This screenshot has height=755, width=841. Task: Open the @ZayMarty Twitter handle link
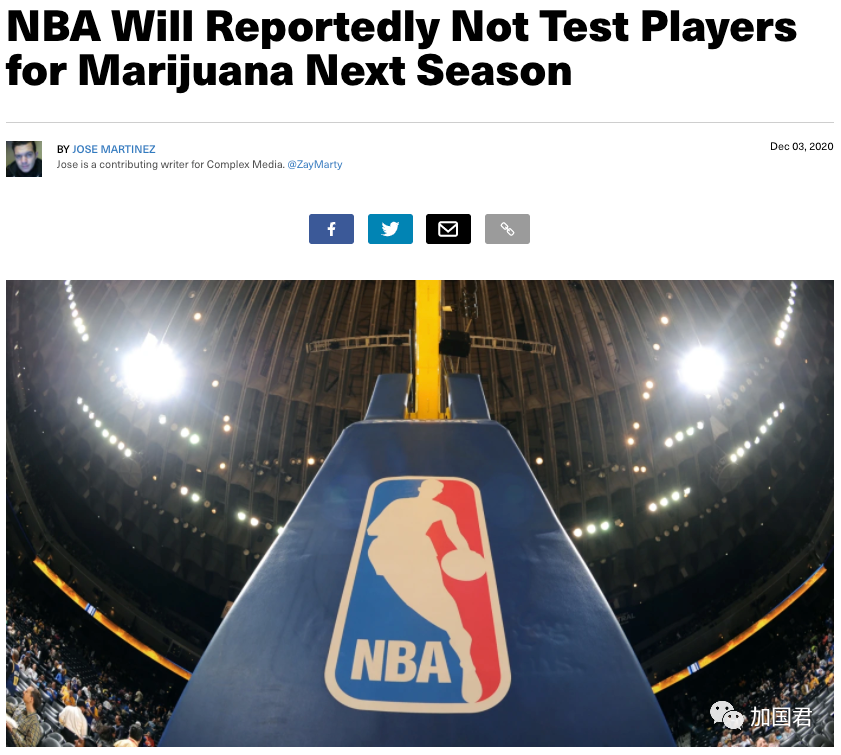click(x=315, y=165)
